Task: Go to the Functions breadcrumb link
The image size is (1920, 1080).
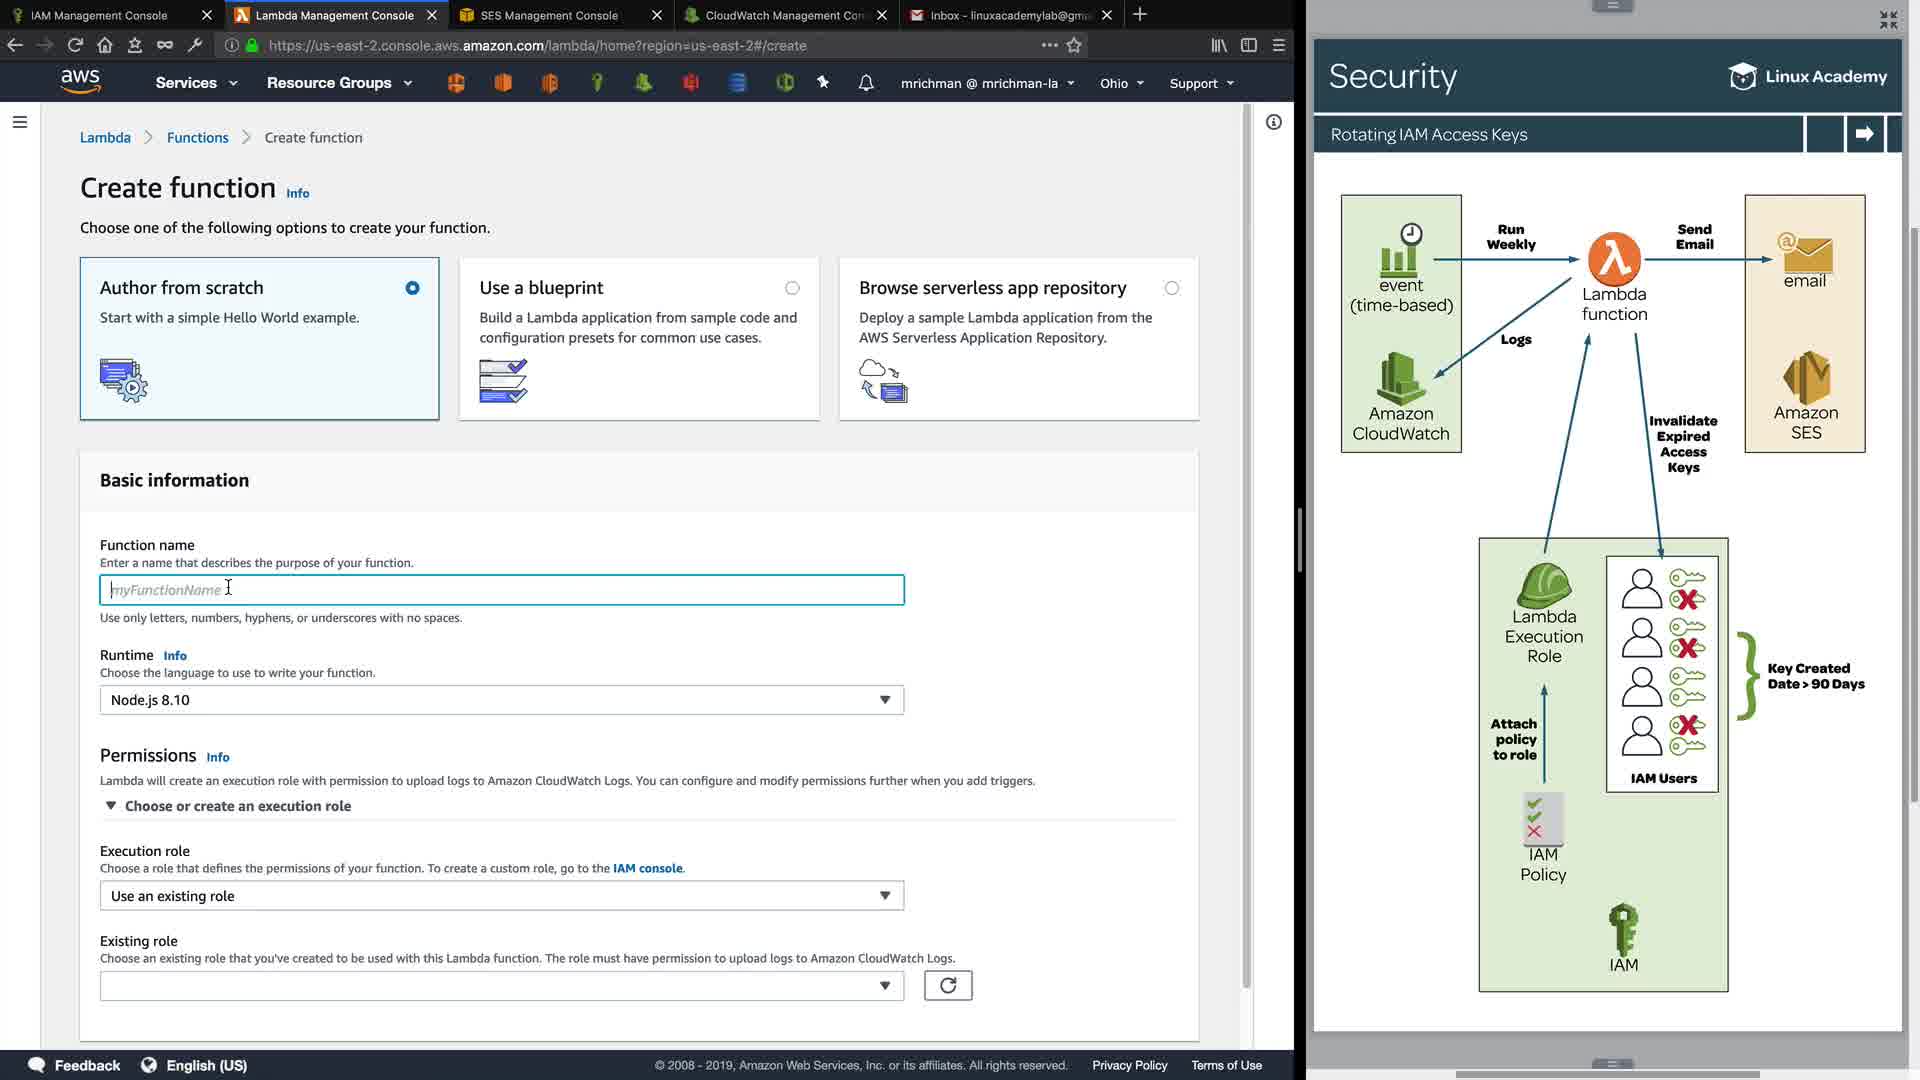Action: pos(197,138)
